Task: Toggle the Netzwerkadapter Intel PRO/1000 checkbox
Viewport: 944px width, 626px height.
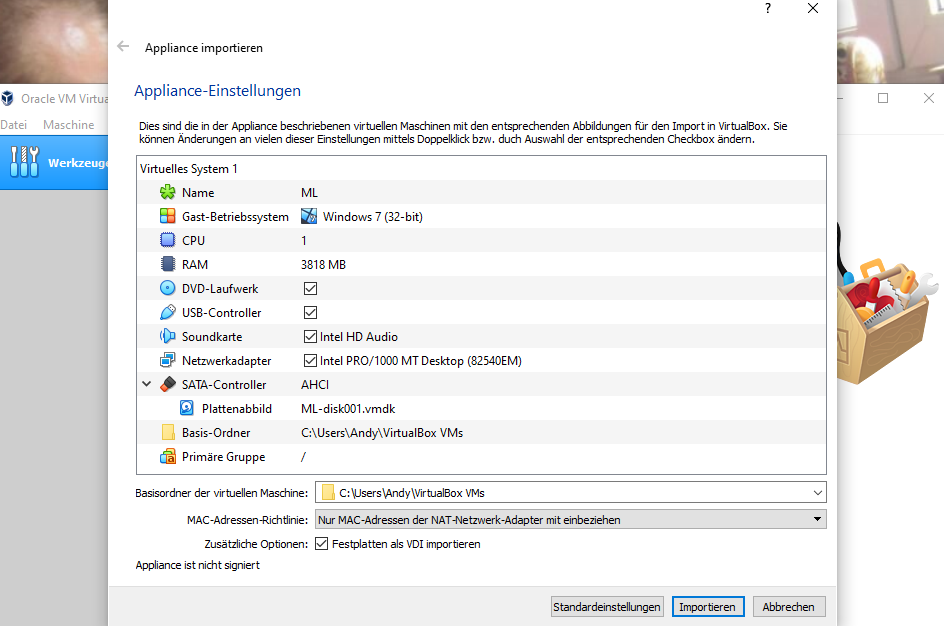Action: point(310,361)
